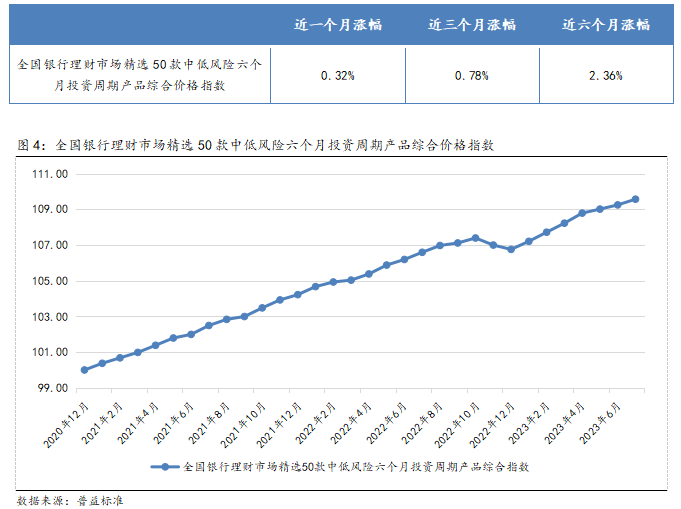
Task: Click the 数据来源：普益标准 source note
Action: tap(70, 500)
